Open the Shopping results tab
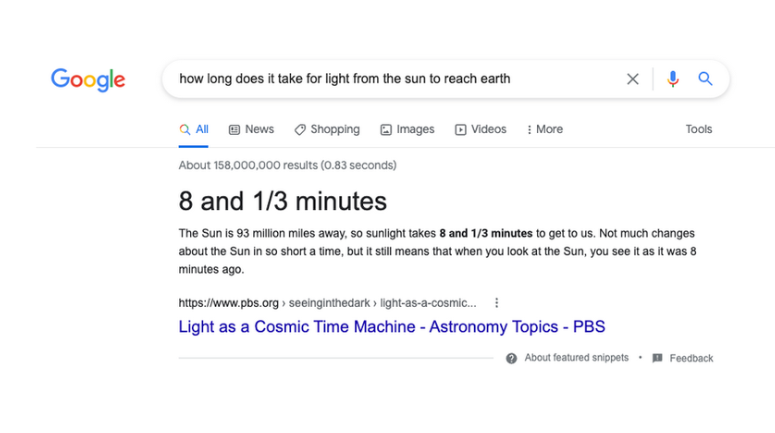775x433 pixels. coord(327,129)
